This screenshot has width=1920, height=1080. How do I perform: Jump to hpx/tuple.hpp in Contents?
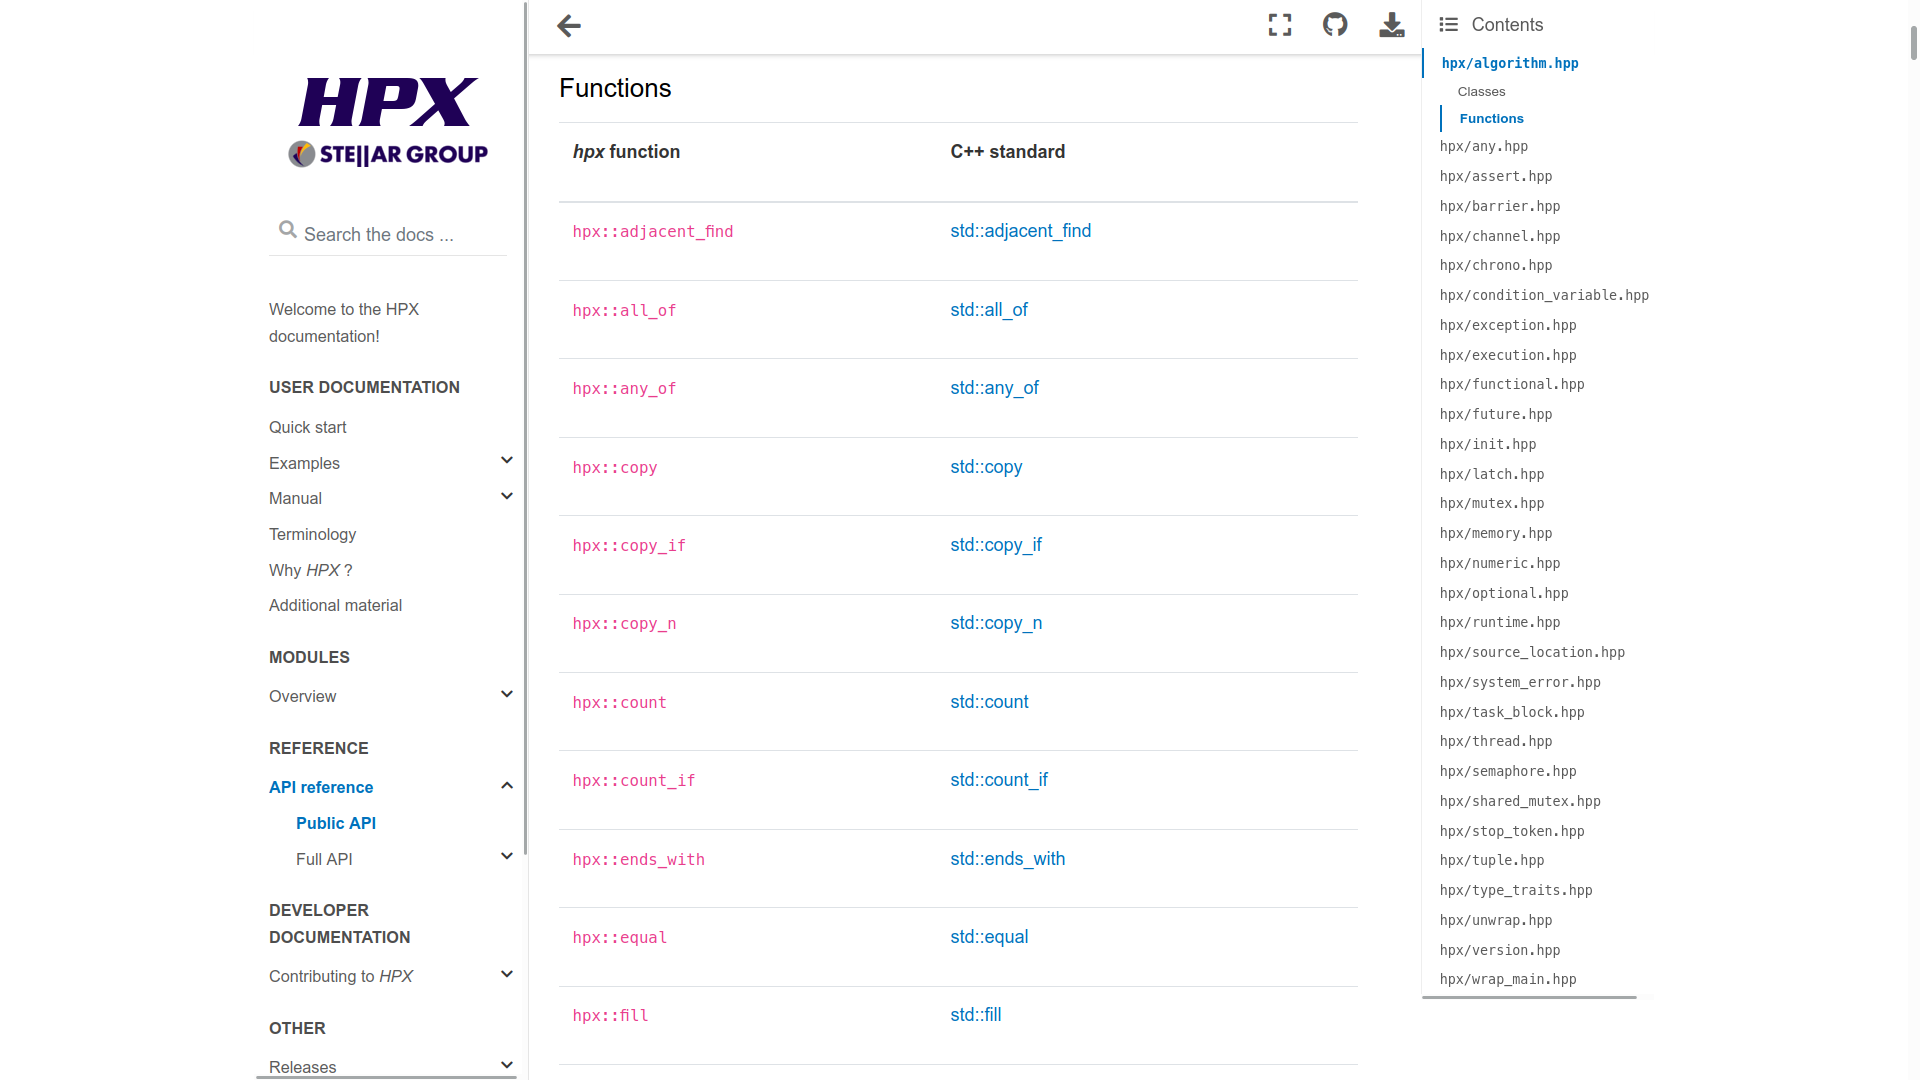[x=1492, y=861]
